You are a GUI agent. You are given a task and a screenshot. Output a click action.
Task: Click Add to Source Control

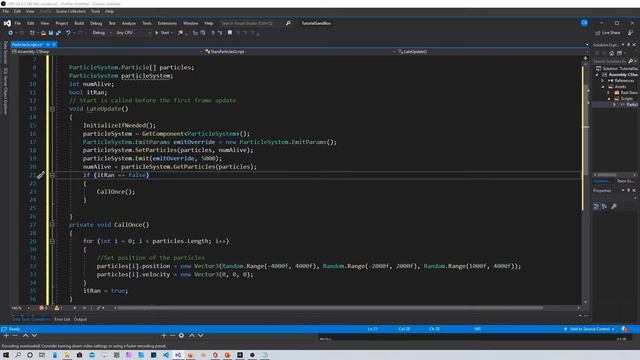pyautogui.click(x=590, y=329)
